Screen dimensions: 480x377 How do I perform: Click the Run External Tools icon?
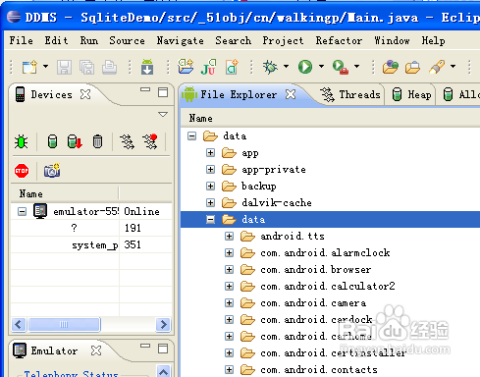[341, 67]
